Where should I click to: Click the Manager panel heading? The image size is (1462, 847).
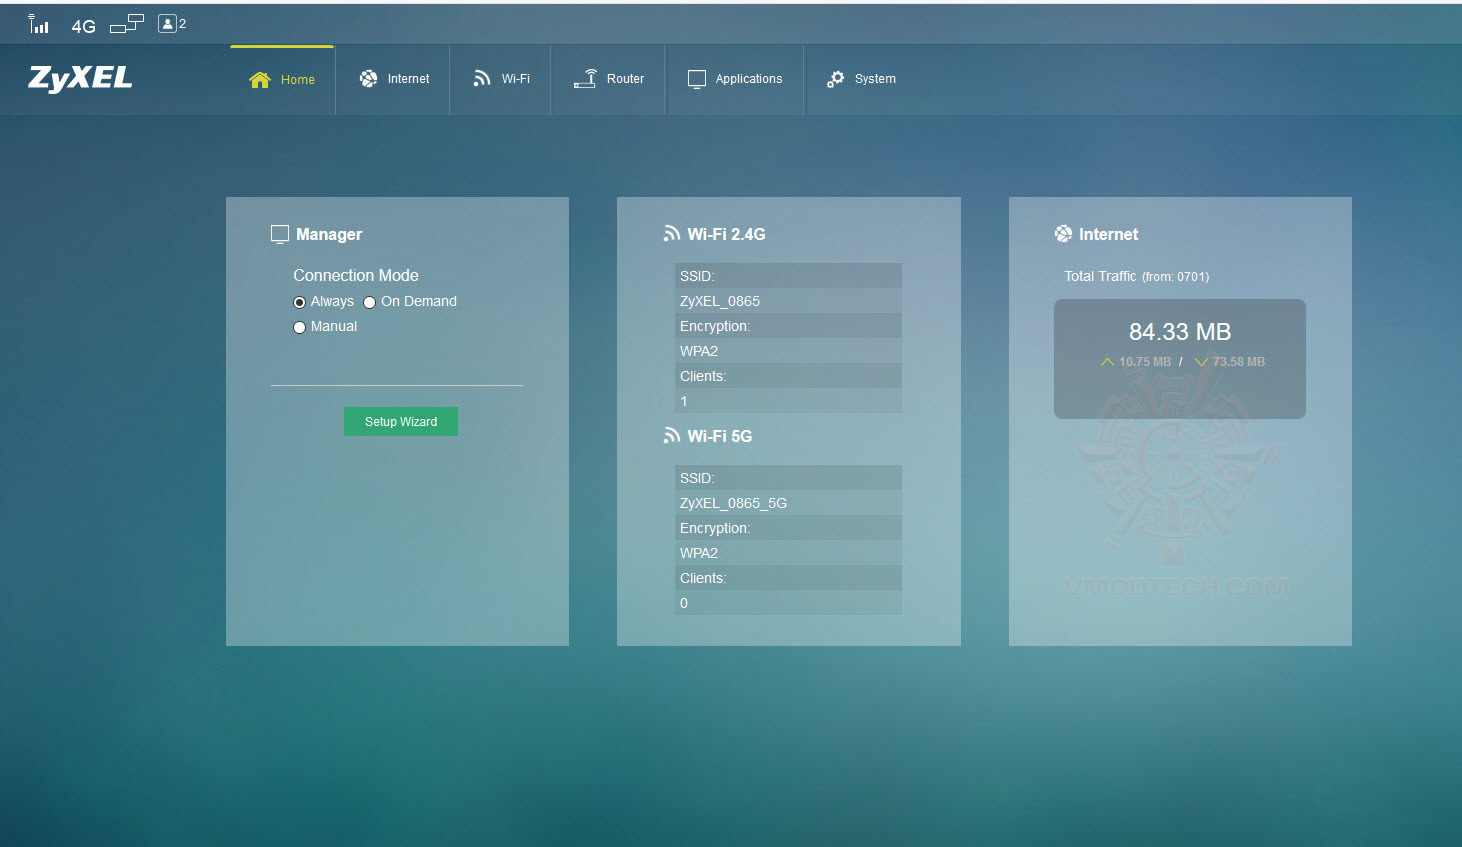pos(329,234)
